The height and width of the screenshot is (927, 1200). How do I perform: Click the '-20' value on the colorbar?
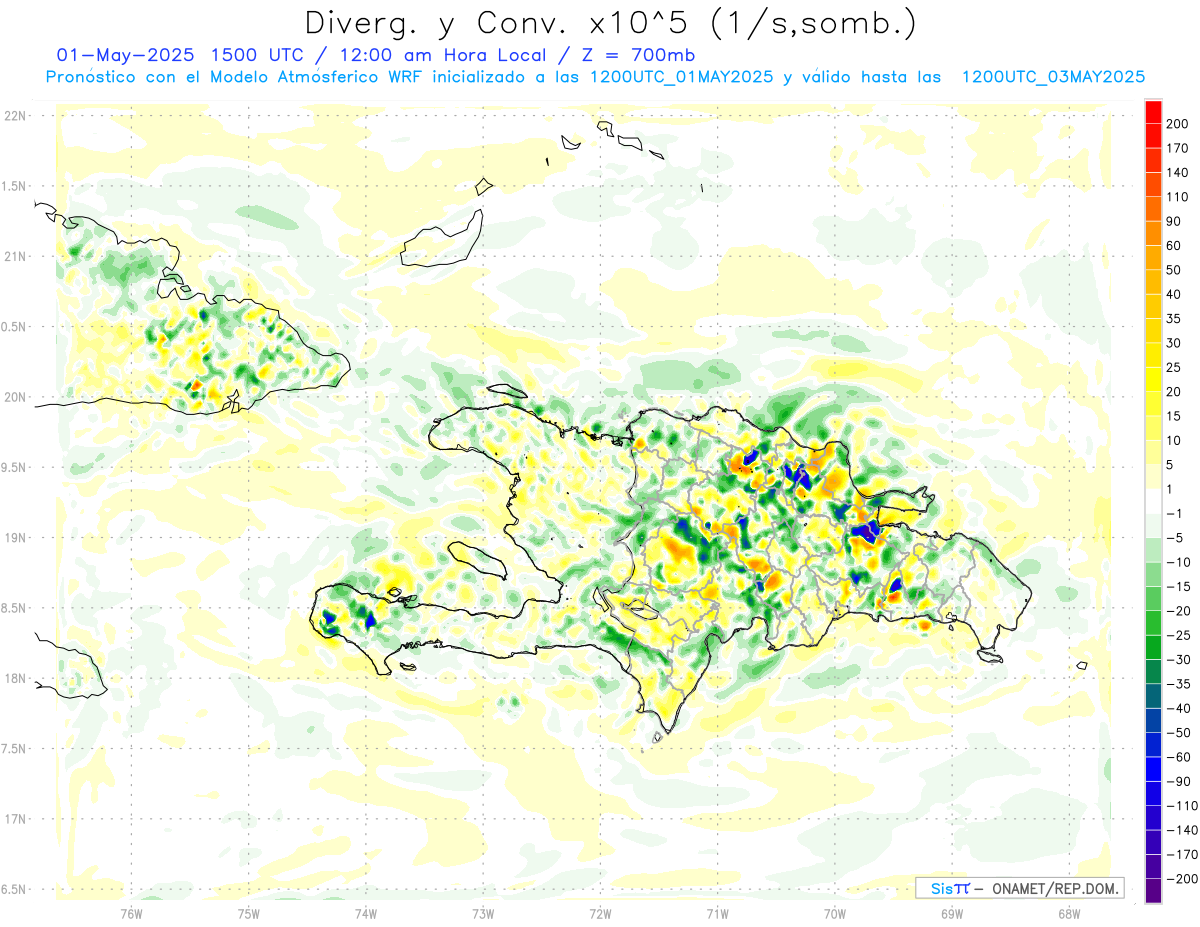(x=1177, y=611)
